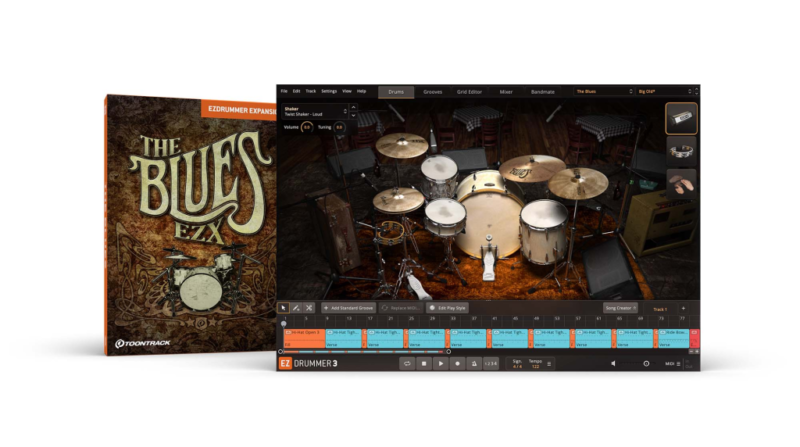Select the arrow pointer tool
The image size is (800, 447).
tap(284, 308)
